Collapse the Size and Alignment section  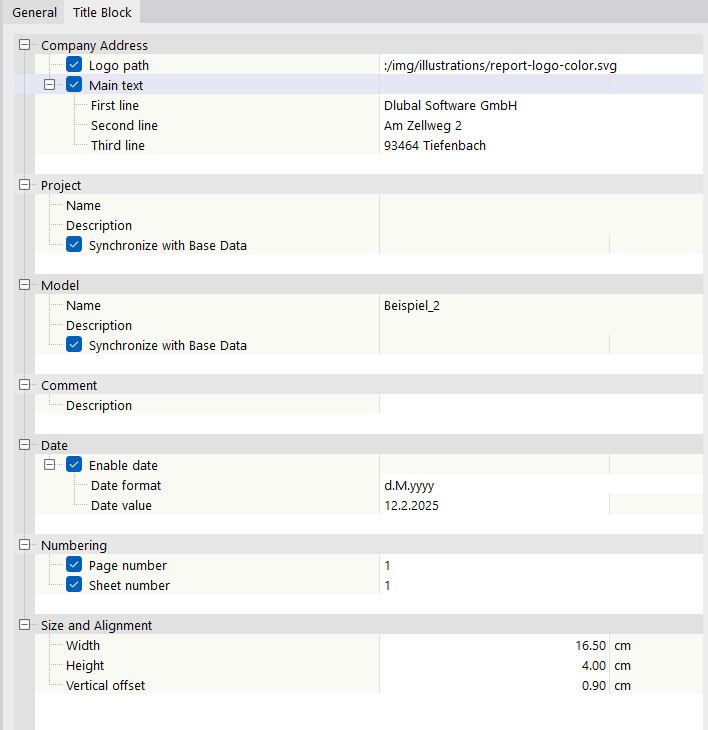25,625
